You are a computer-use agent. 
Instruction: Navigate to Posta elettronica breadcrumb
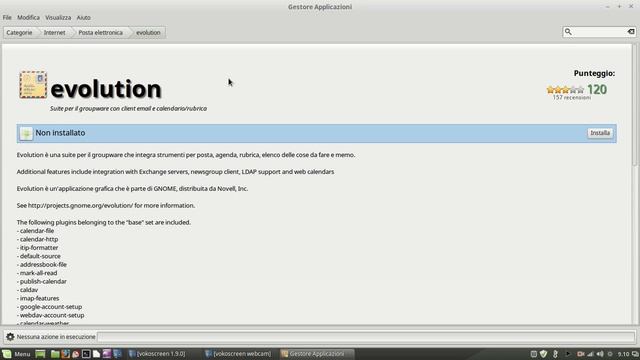[x=100, y=33]
